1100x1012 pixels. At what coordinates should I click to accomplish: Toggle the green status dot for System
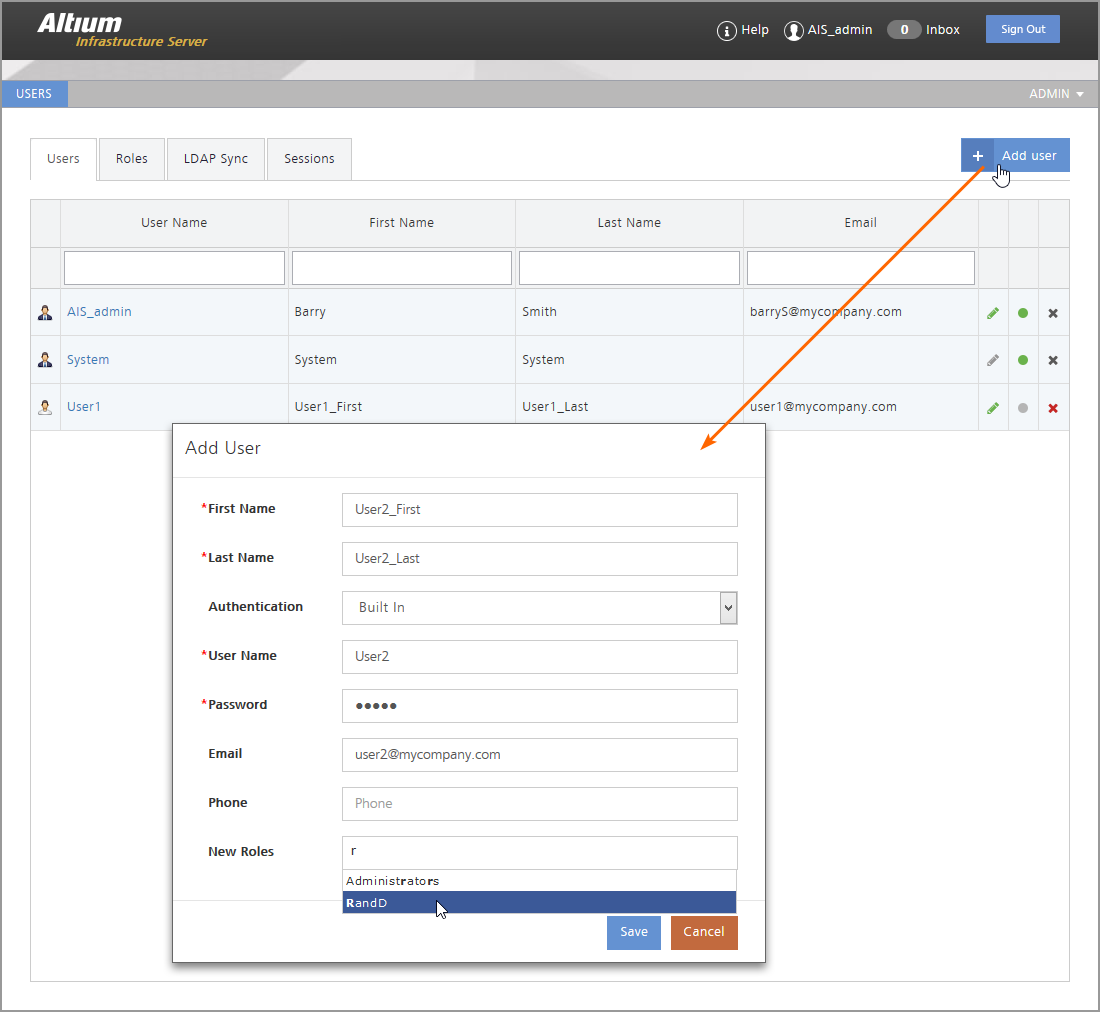coord(1023,360)
